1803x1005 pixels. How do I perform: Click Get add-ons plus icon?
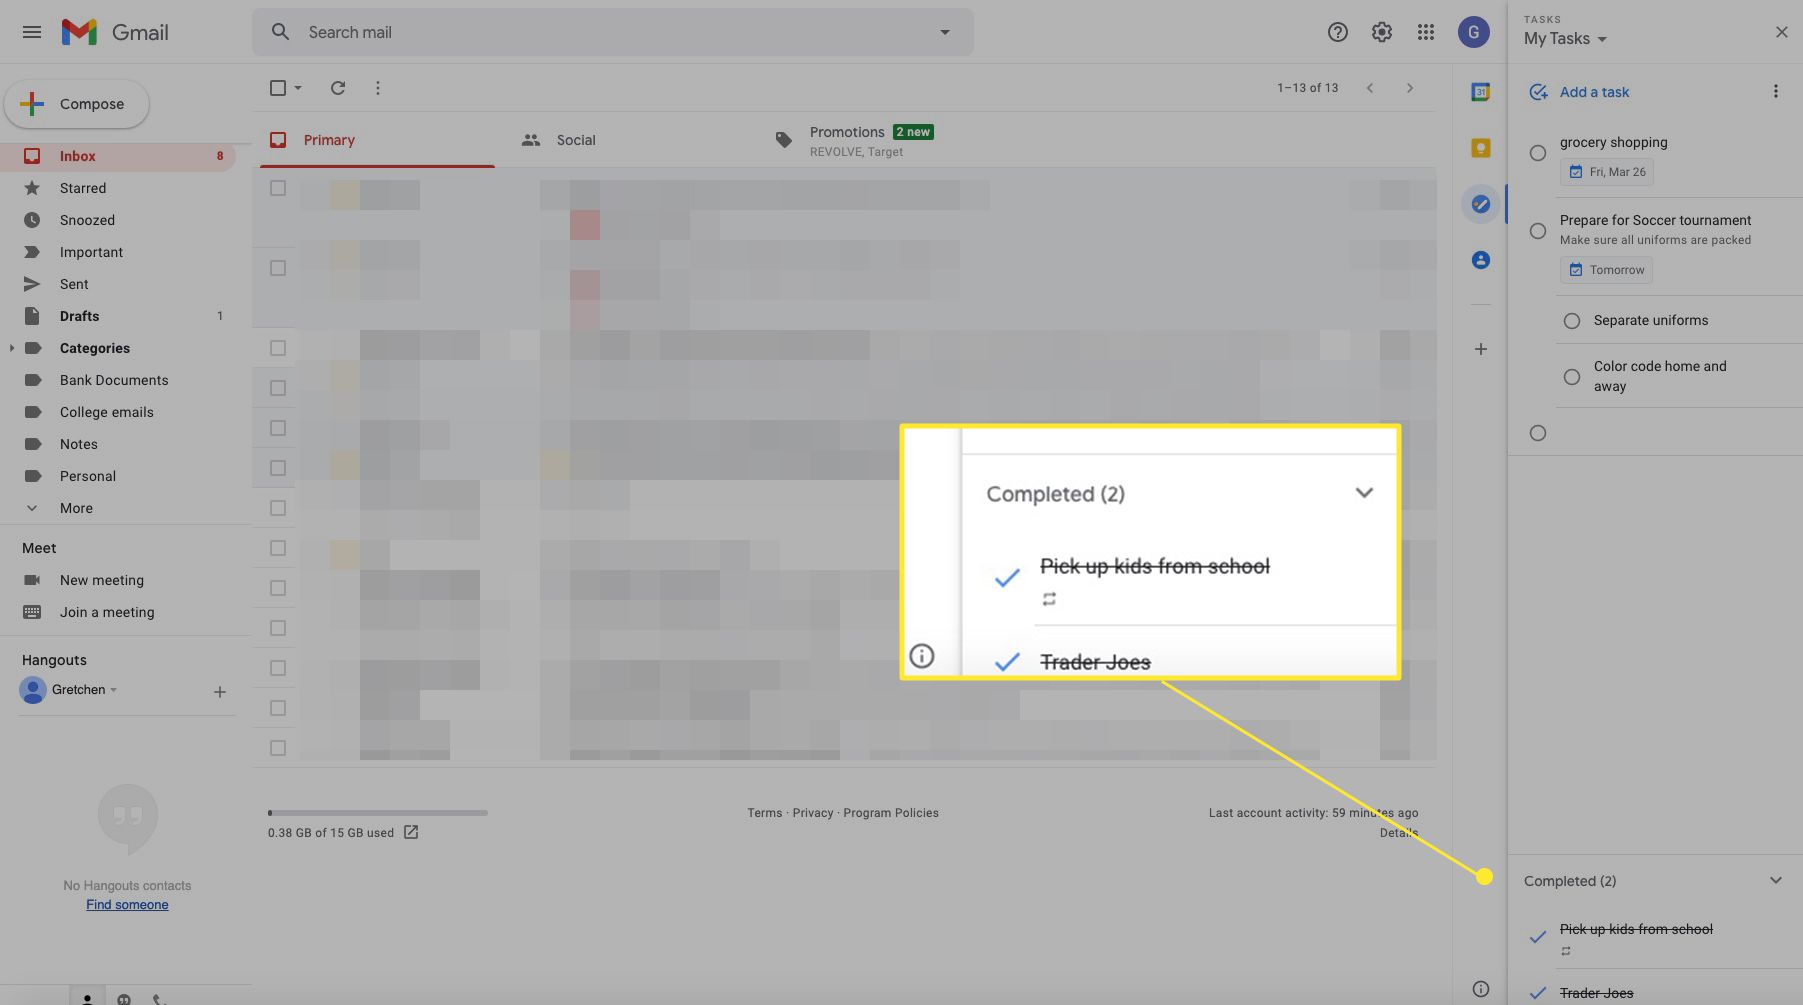[1481, 349]
